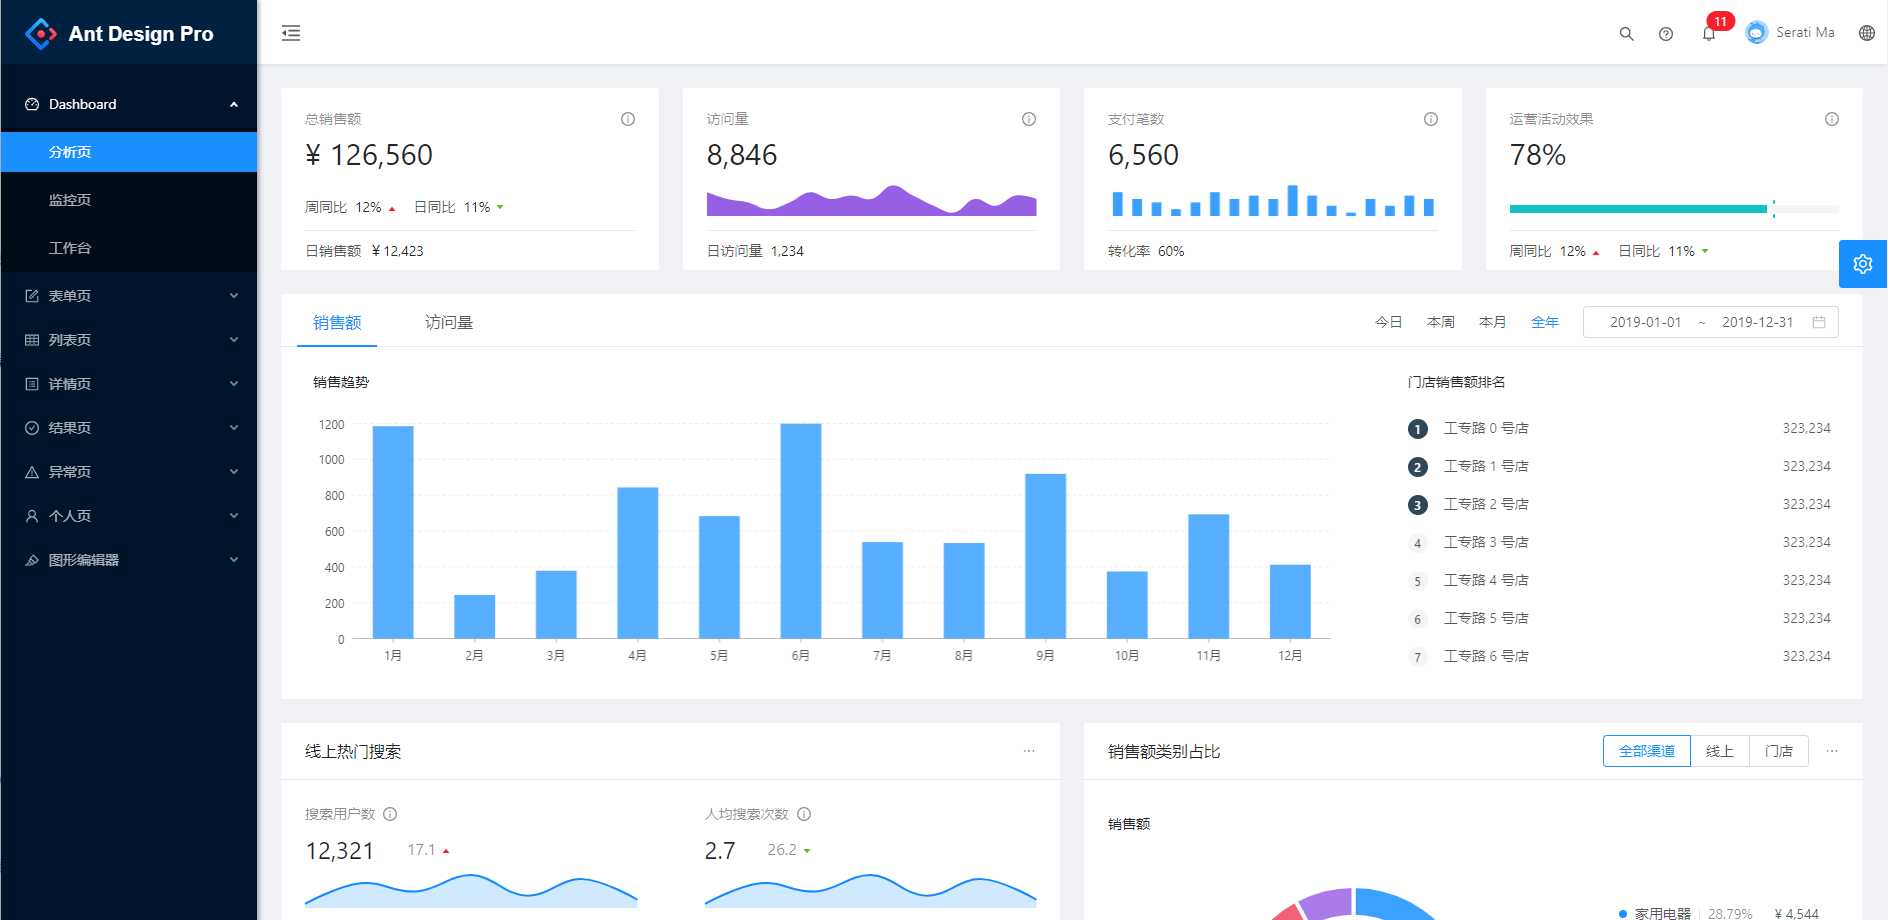Collapse the Dashboard menu chevron

pyautogui.click(x=234, y=104)
